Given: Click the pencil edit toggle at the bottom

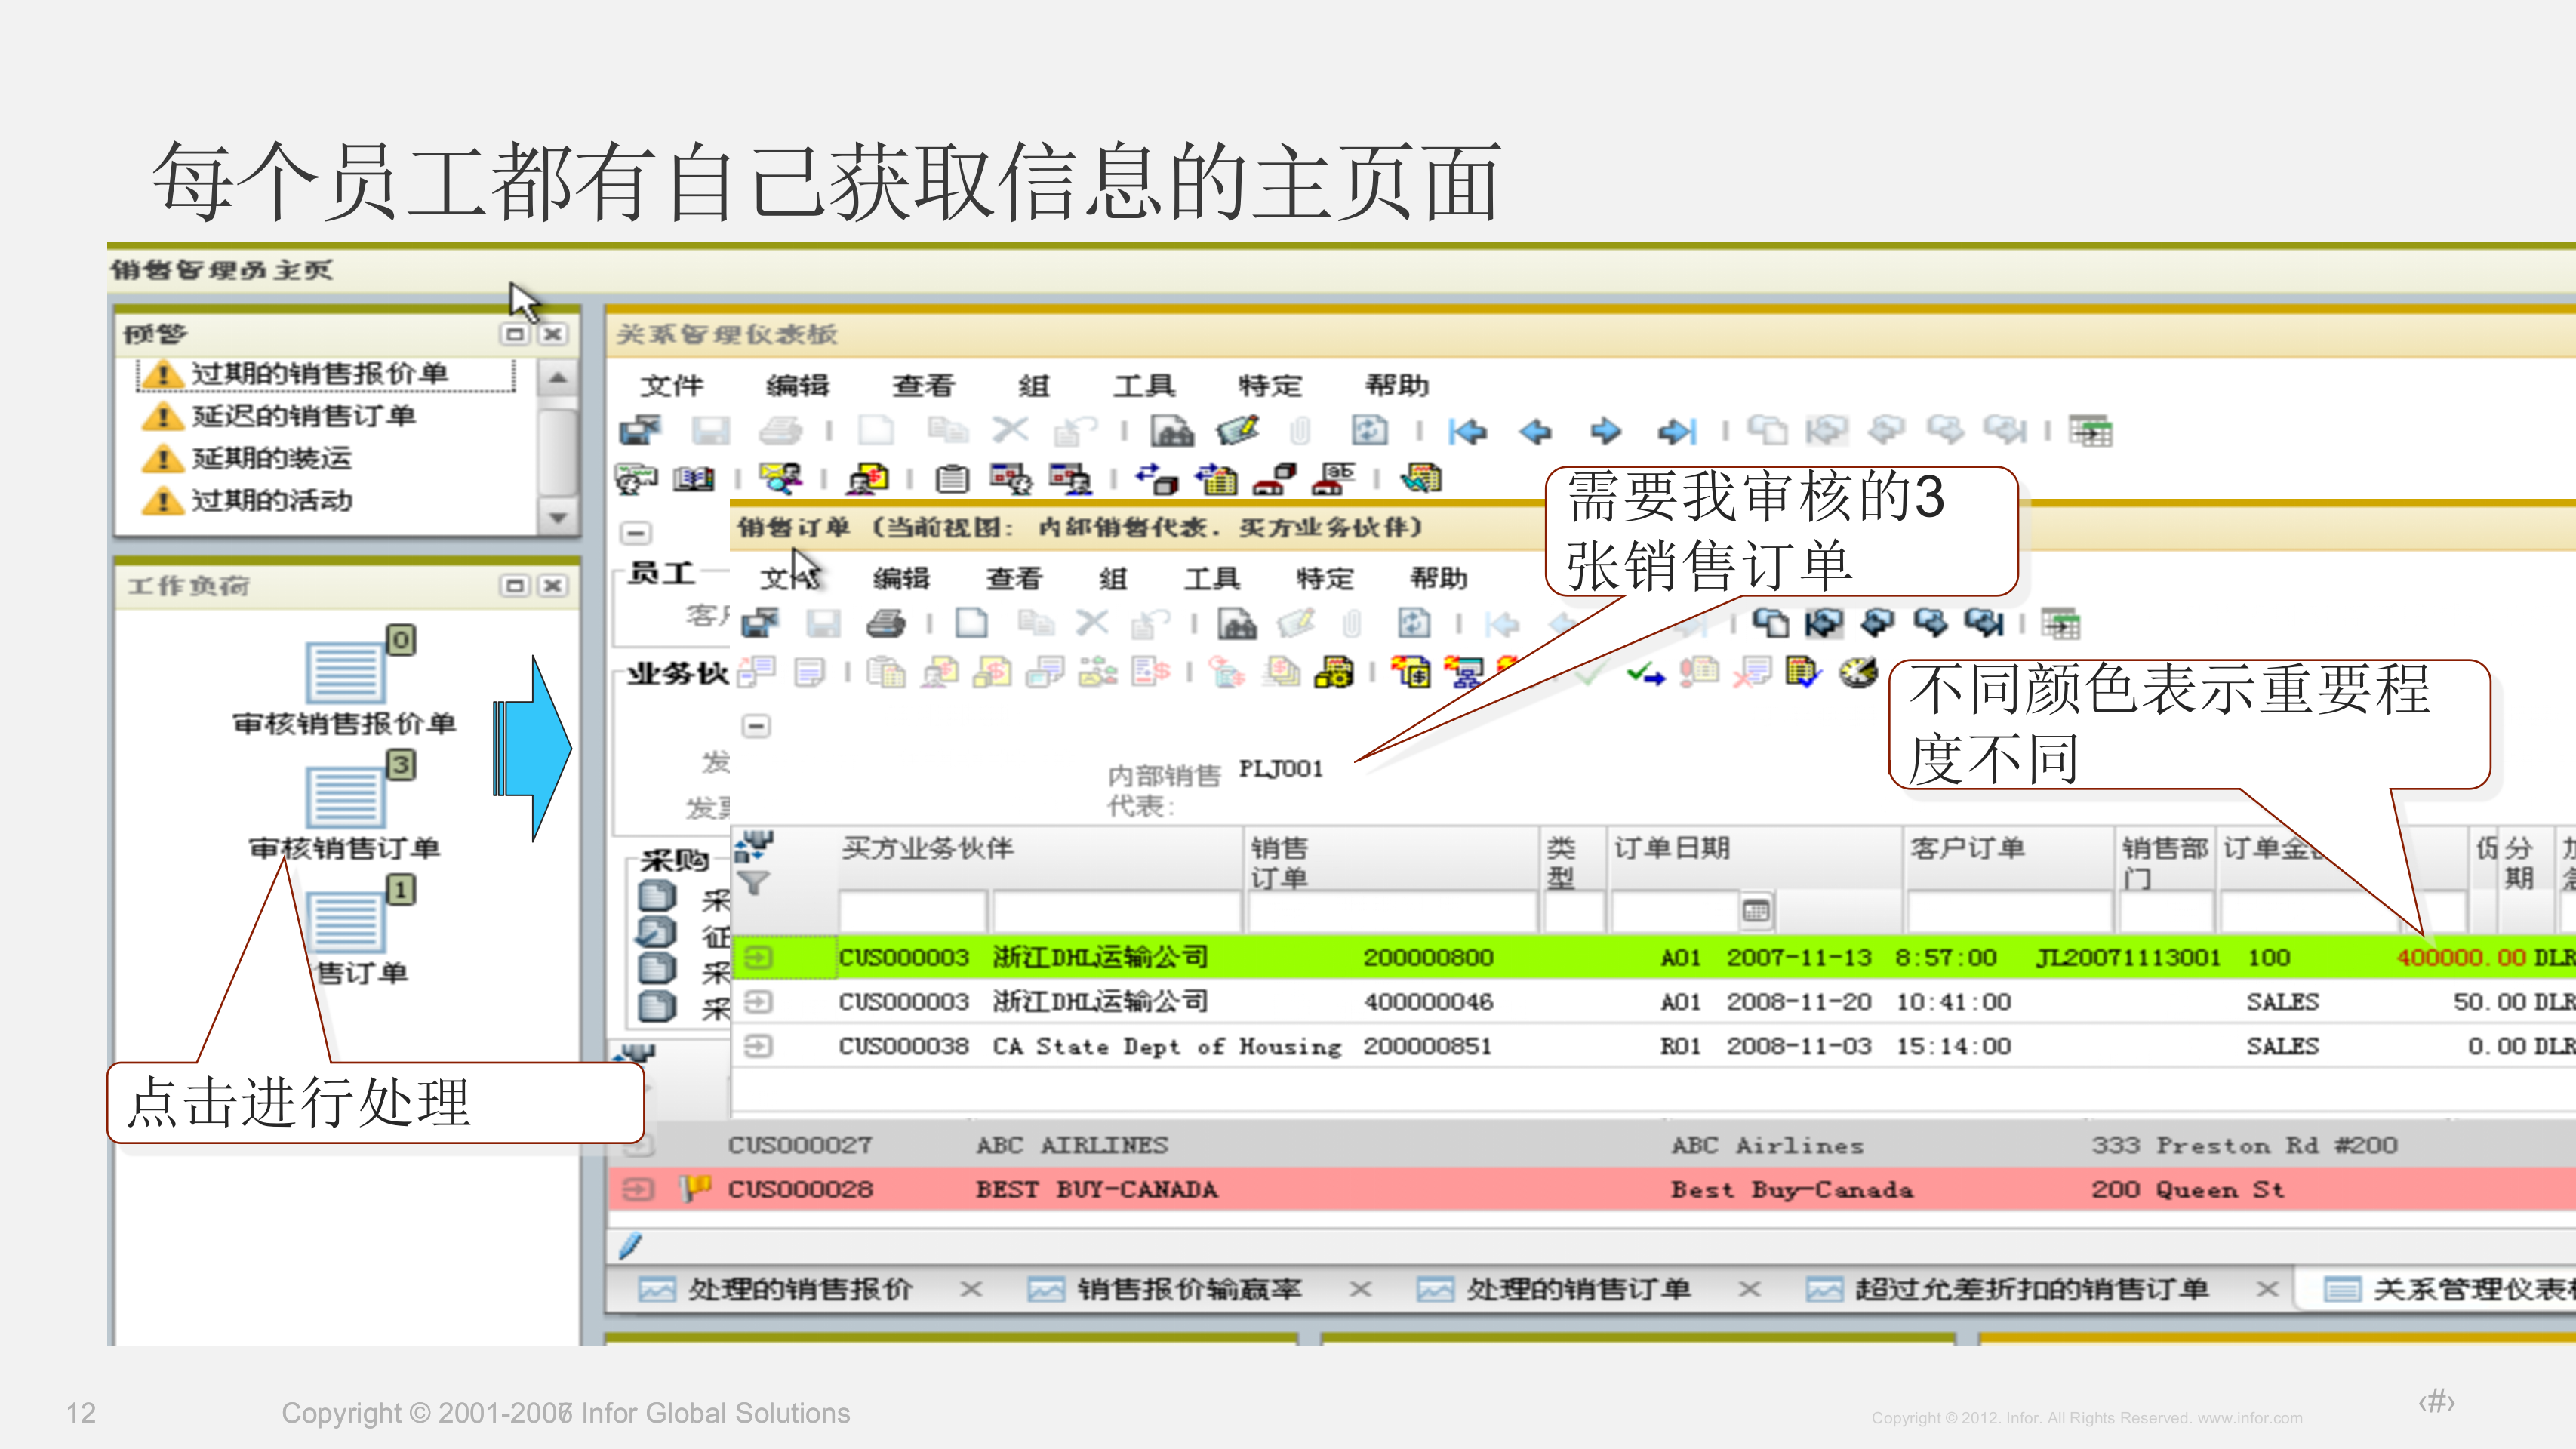Looking at the screenshot, I should click(632, 1247).
